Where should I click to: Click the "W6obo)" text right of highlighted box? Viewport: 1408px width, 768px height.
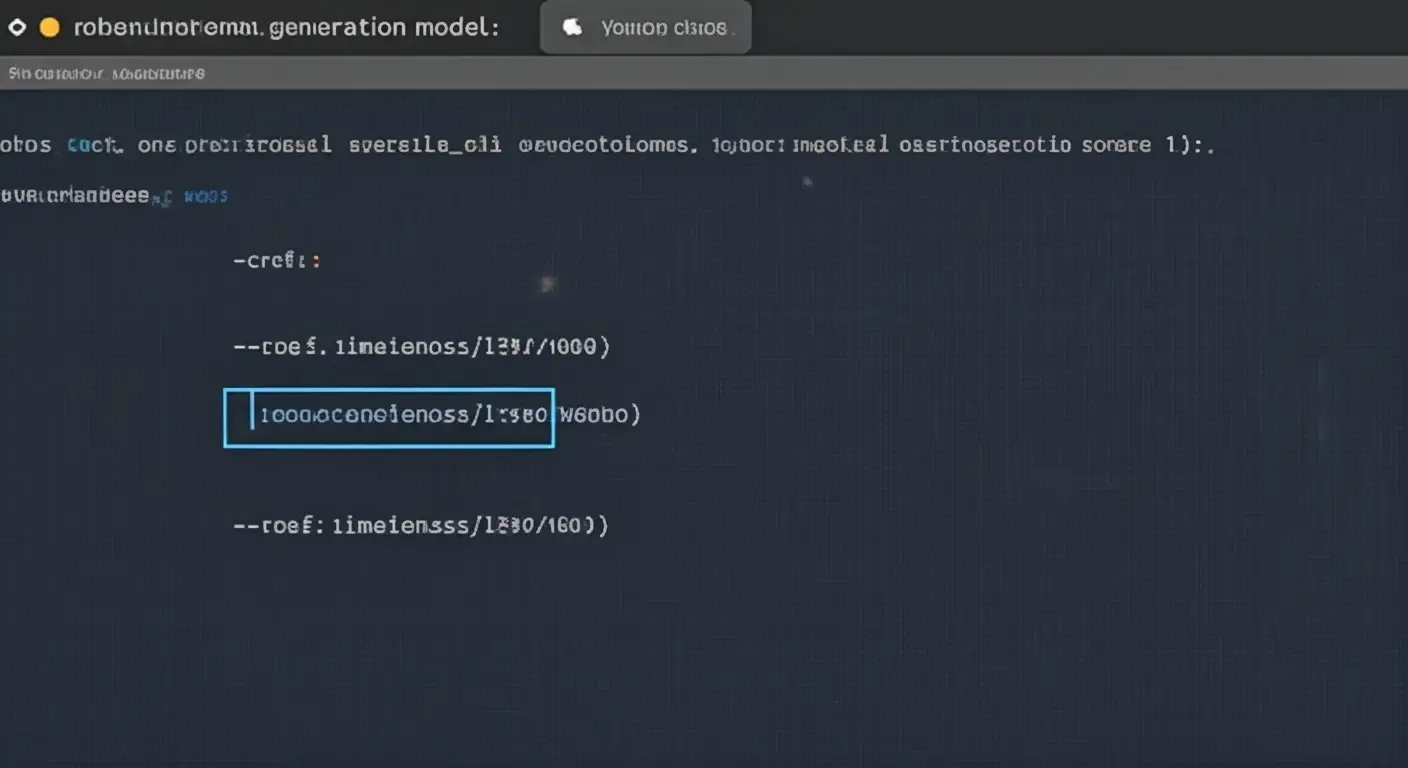598,415
